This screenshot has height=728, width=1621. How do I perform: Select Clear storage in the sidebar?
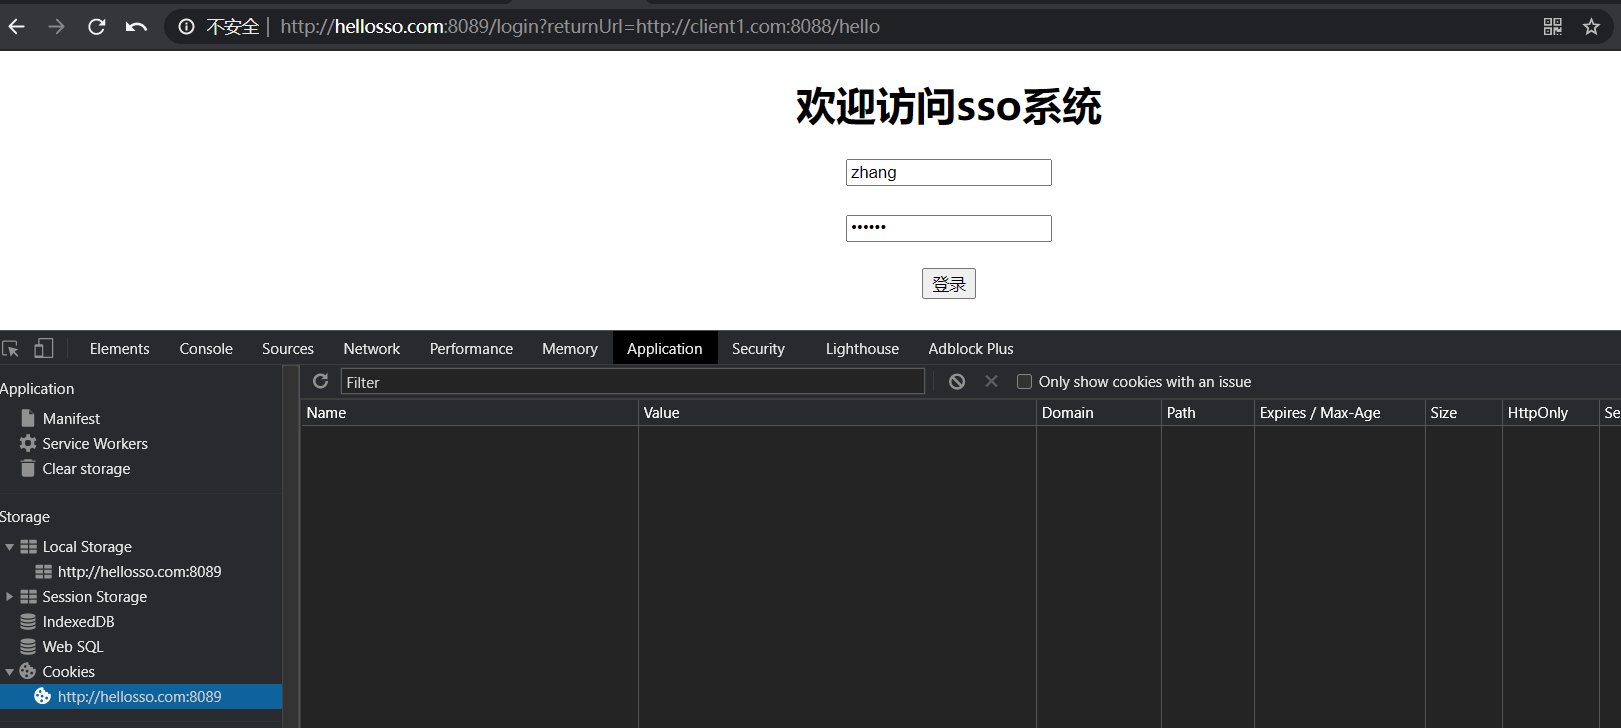click(86, 468)
